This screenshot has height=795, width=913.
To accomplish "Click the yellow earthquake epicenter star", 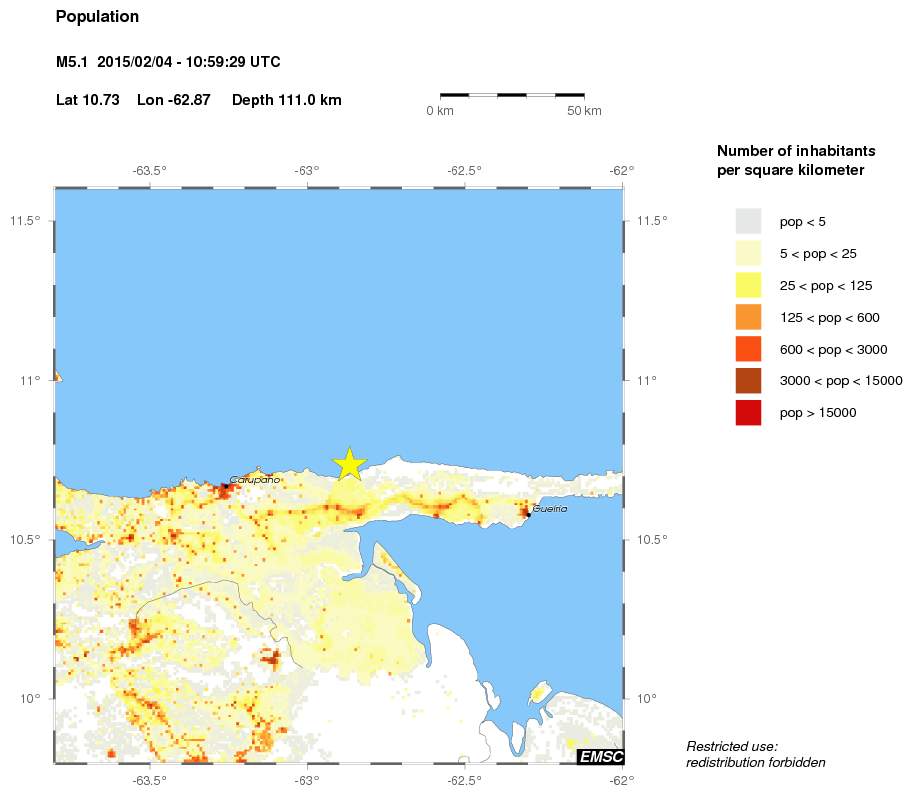I will click(x=349, y=464).
